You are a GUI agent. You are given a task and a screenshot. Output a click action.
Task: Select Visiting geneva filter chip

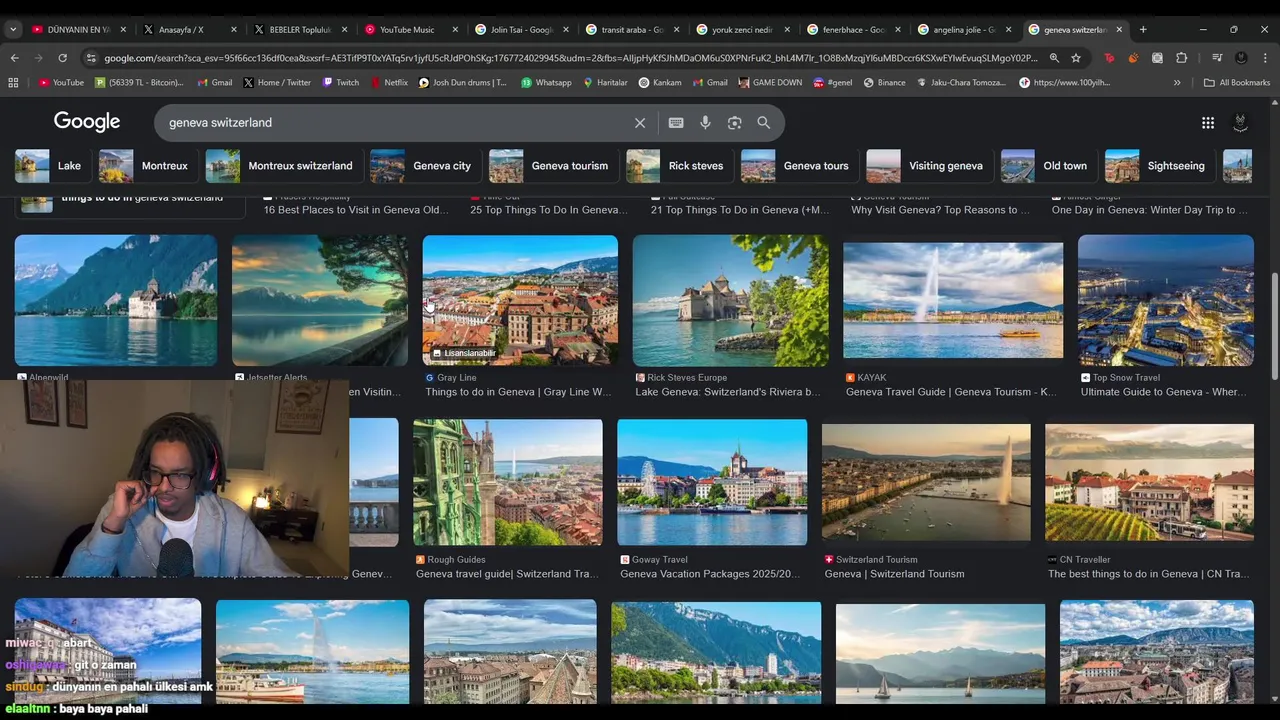(928, 166)
